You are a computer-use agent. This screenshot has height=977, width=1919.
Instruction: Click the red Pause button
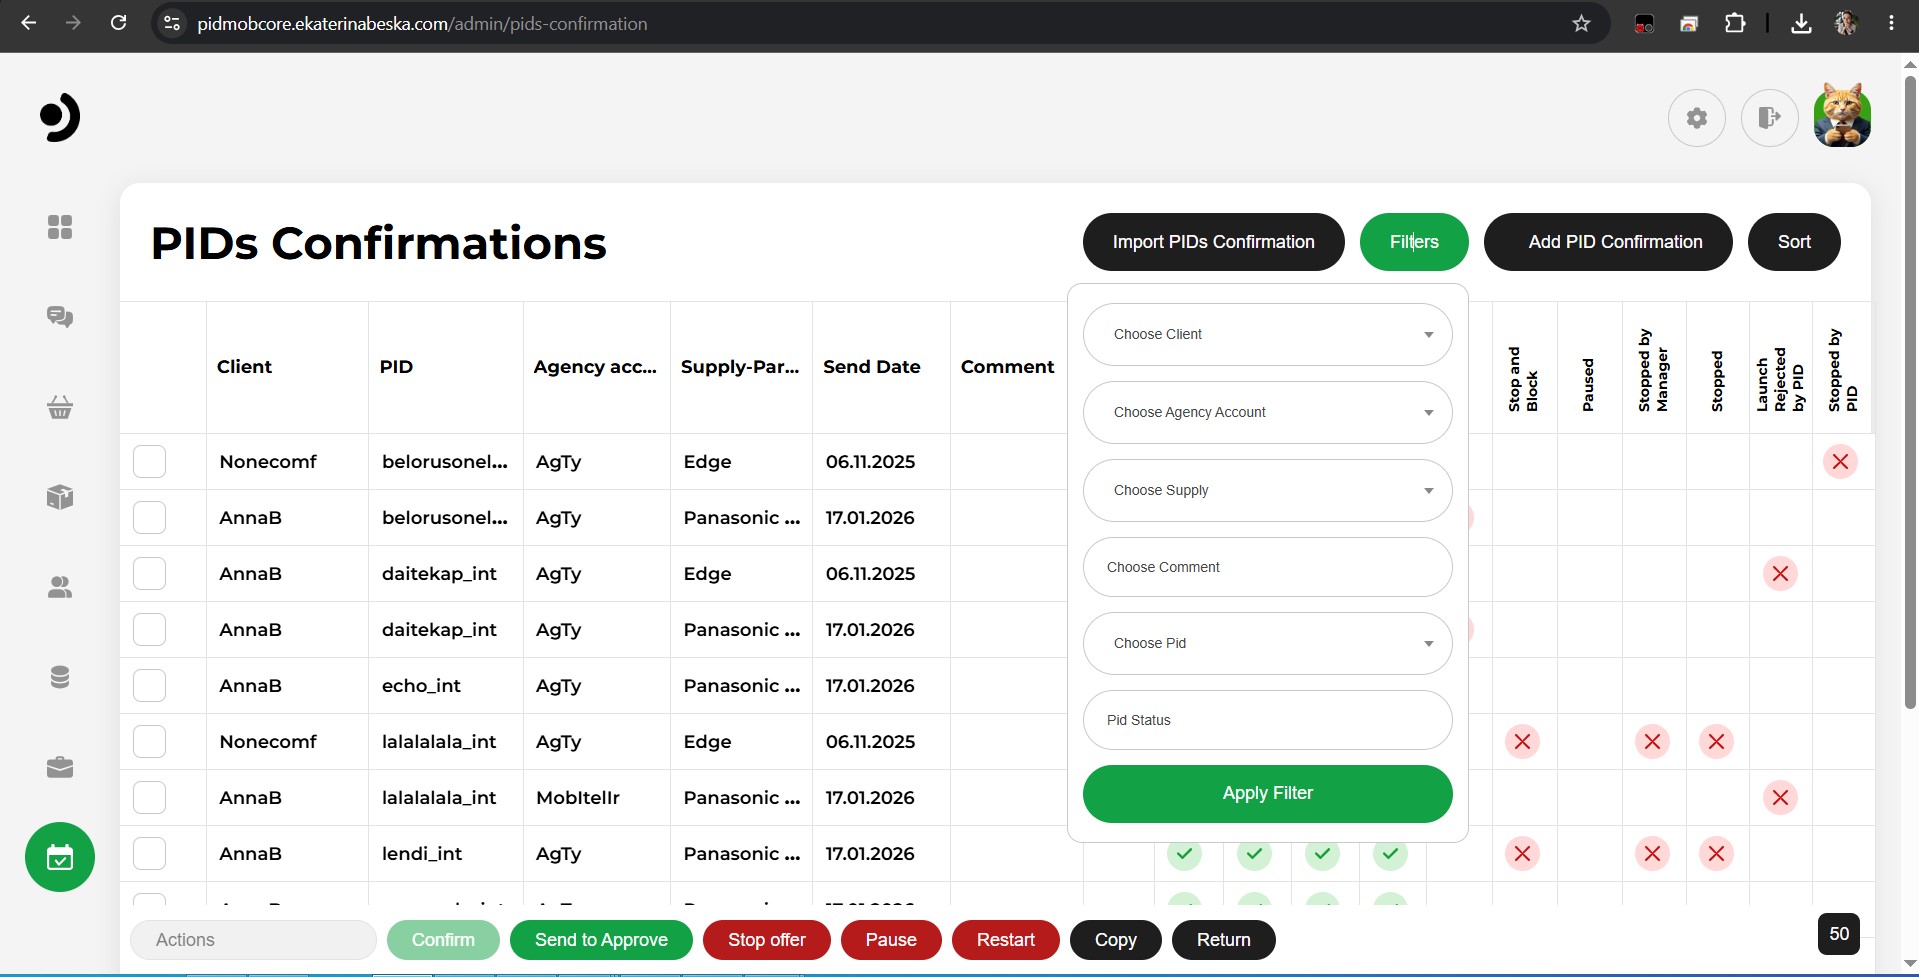pos(891,940)
